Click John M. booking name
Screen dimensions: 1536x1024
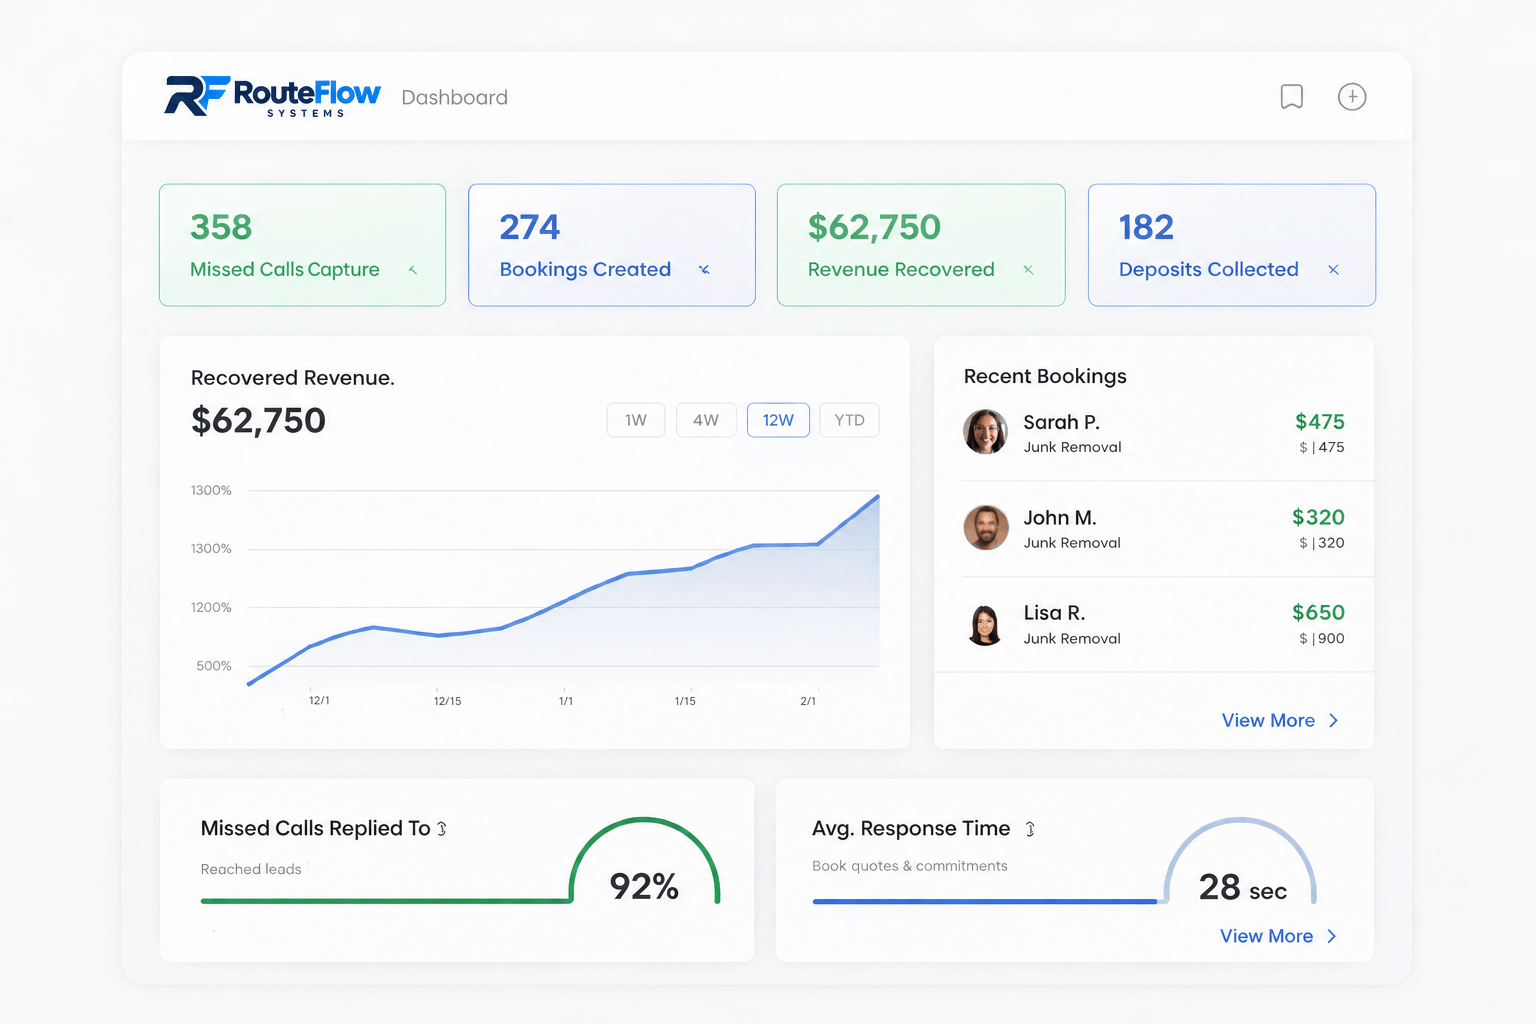(1060, 518)
